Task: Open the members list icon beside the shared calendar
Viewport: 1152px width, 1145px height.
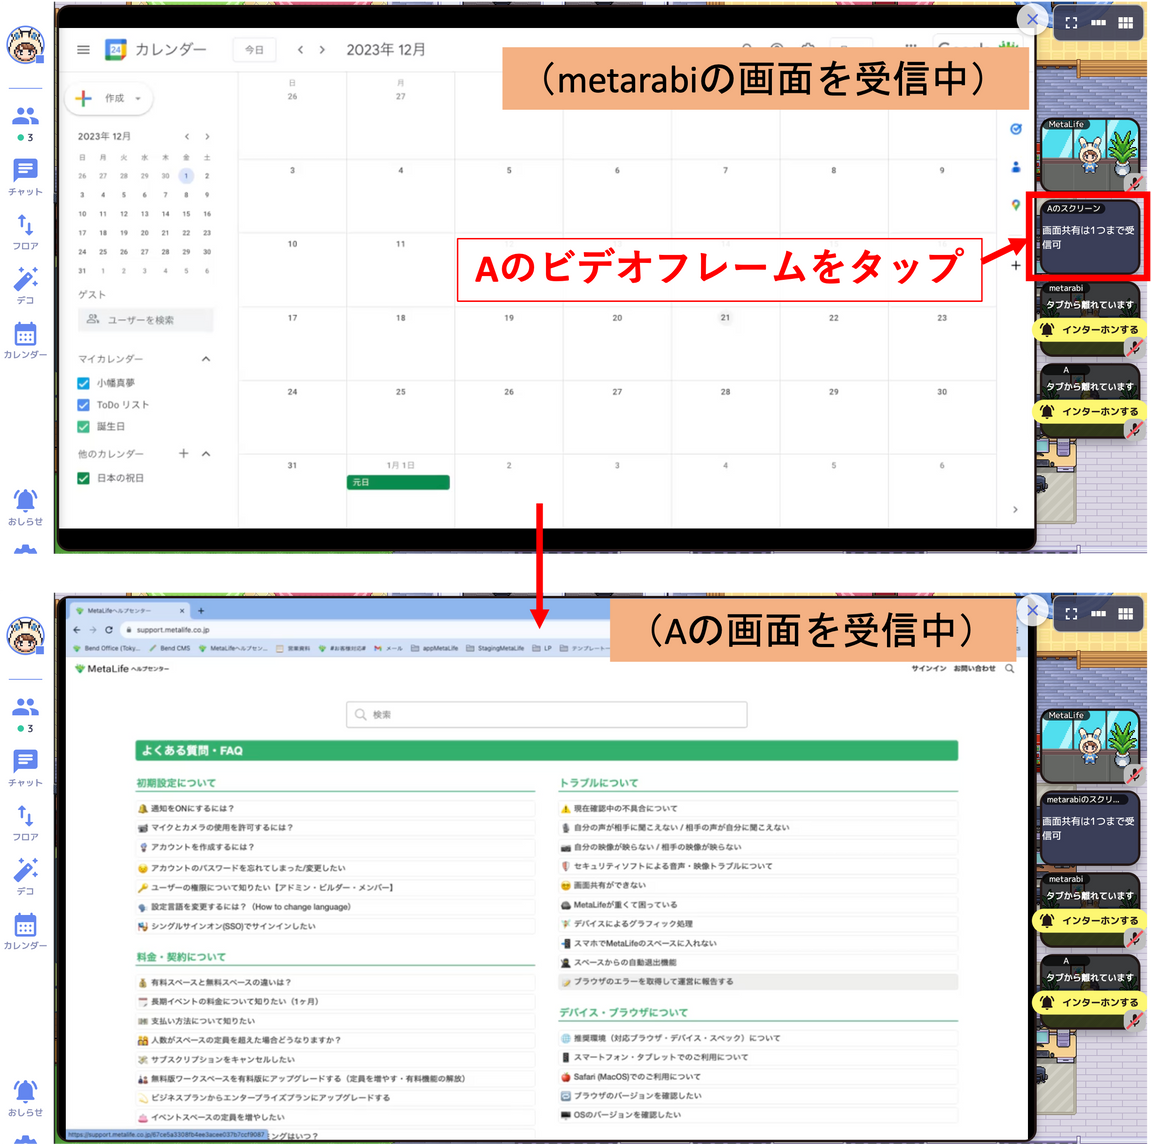Action: (x=25, y=115)
